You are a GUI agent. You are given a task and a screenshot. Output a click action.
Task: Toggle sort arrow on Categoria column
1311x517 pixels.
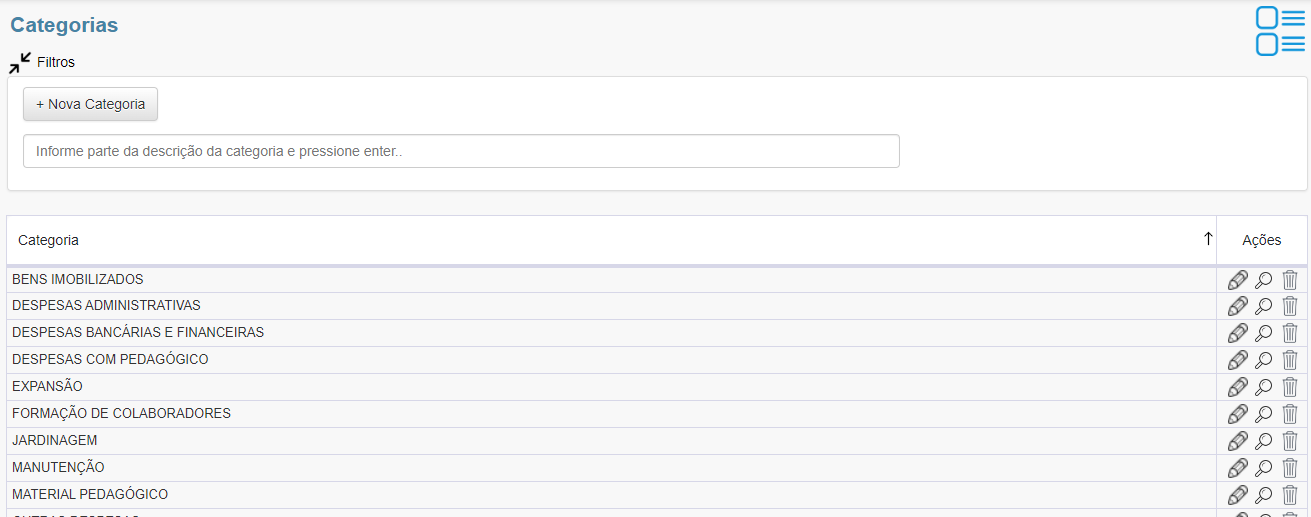[1208, 239]
